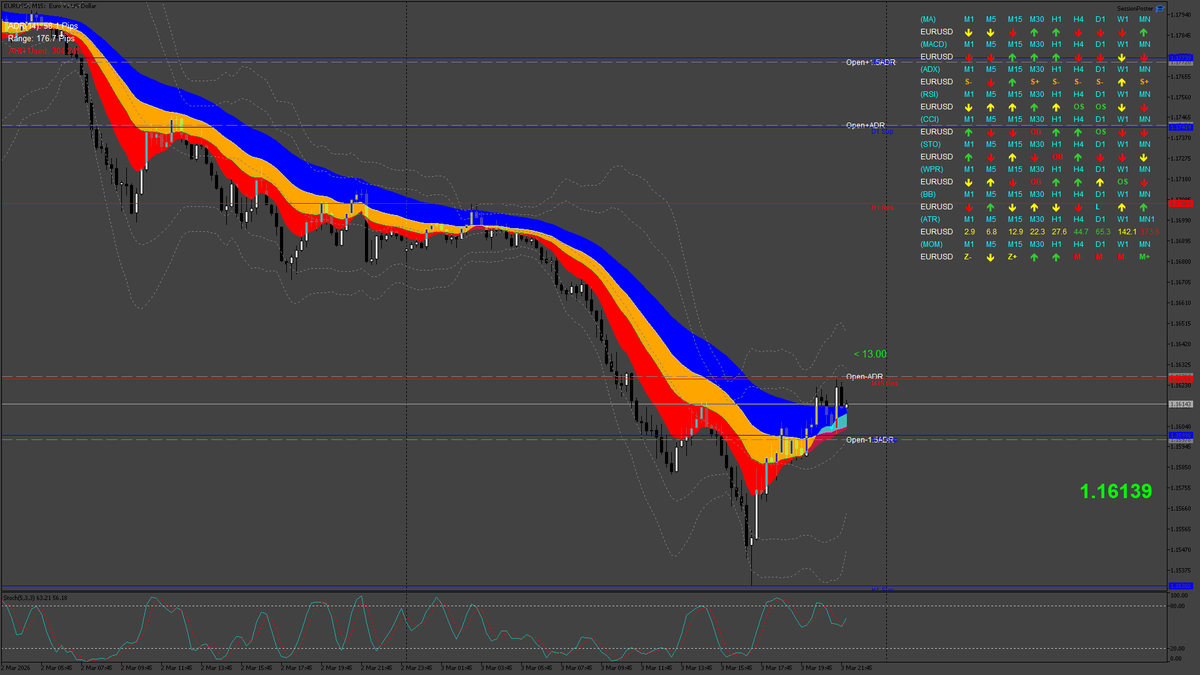Click the ADX row W1 yellow up arrow
The height and width of the screenshot is (675, 1200).
1122,82
